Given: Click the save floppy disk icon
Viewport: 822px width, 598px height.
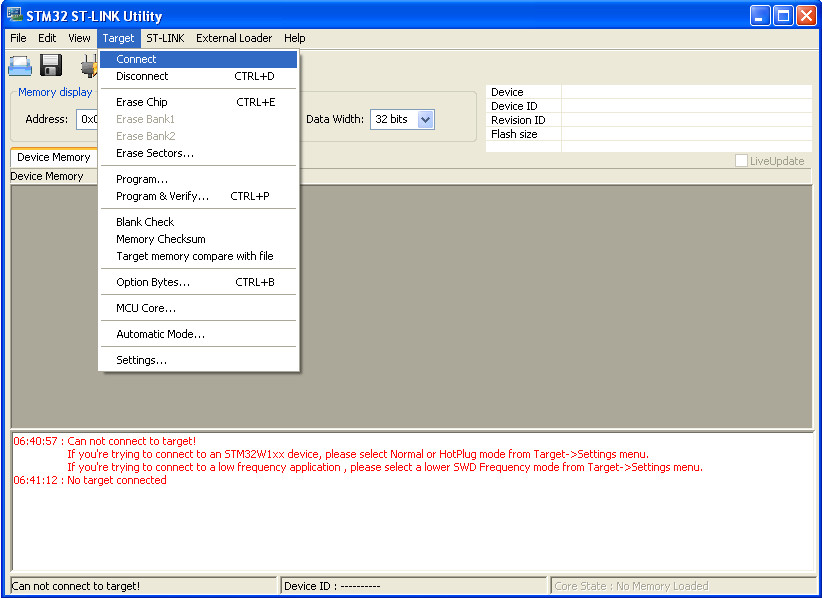Looking at the screenshot, I should [51, 66].
